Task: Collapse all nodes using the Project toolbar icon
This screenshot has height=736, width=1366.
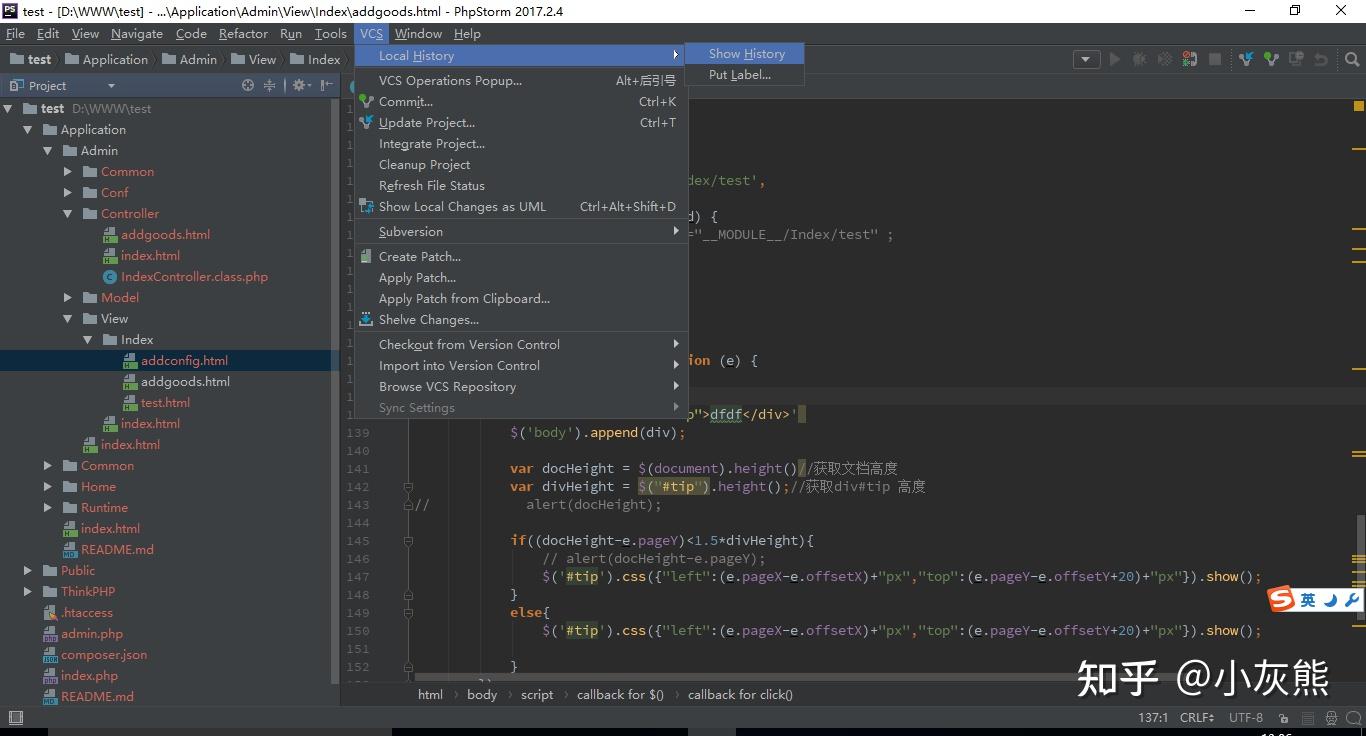Action: pos(270,85)
